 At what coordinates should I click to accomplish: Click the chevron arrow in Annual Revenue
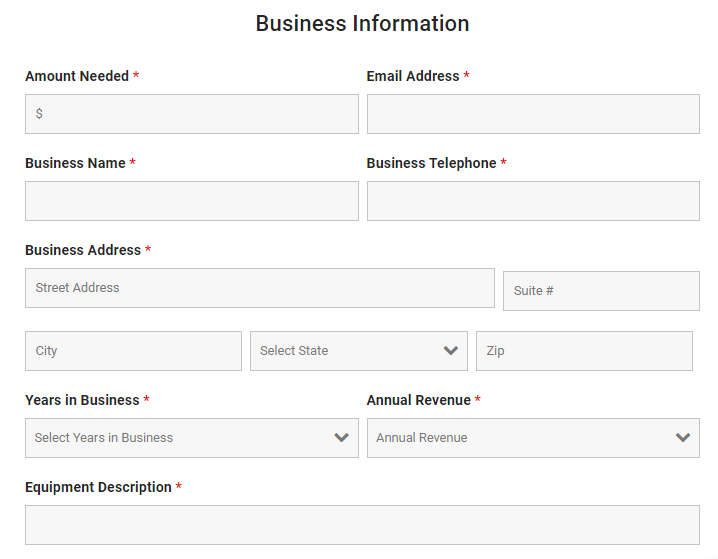click(x=683, y=438)
